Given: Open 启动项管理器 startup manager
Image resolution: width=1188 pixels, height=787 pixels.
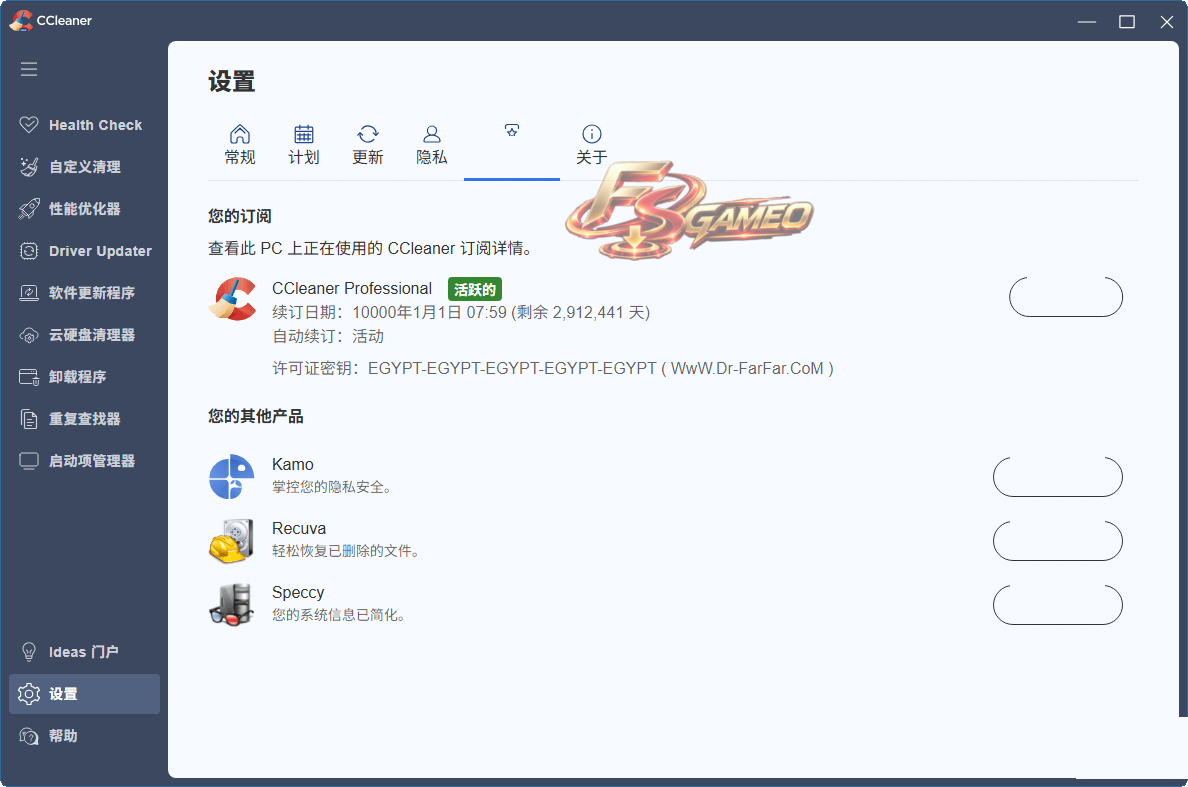Looking at the screenshot, I should click(x=84, y=461).
